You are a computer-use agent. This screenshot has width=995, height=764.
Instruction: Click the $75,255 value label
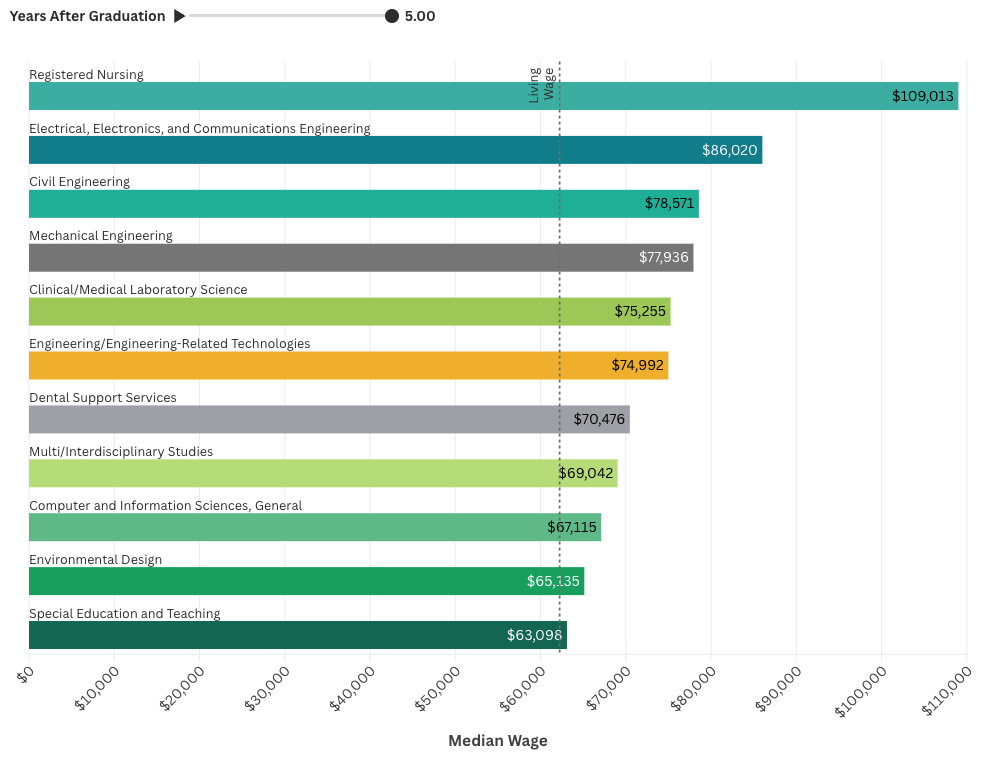click(x=640, y=311)
